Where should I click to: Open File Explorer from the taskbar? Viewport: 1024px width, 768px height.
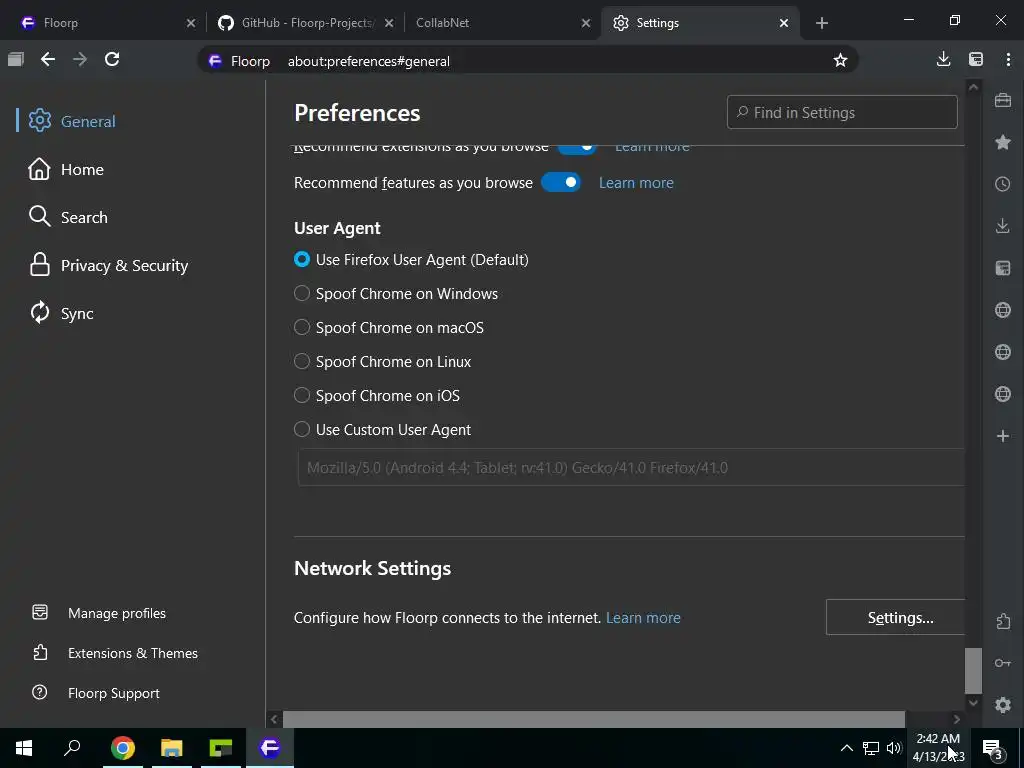172,748
